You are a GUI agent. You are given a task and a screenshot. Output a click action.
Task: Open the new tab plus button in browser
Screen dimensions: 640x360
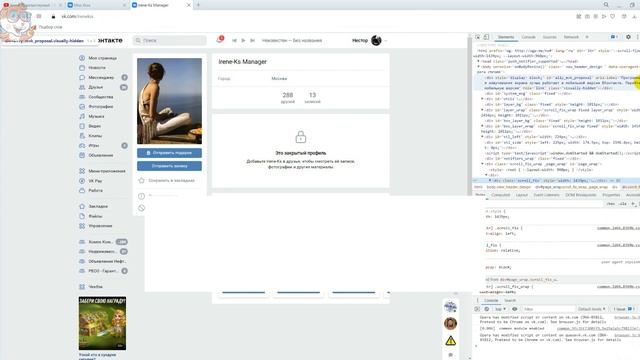198,5
